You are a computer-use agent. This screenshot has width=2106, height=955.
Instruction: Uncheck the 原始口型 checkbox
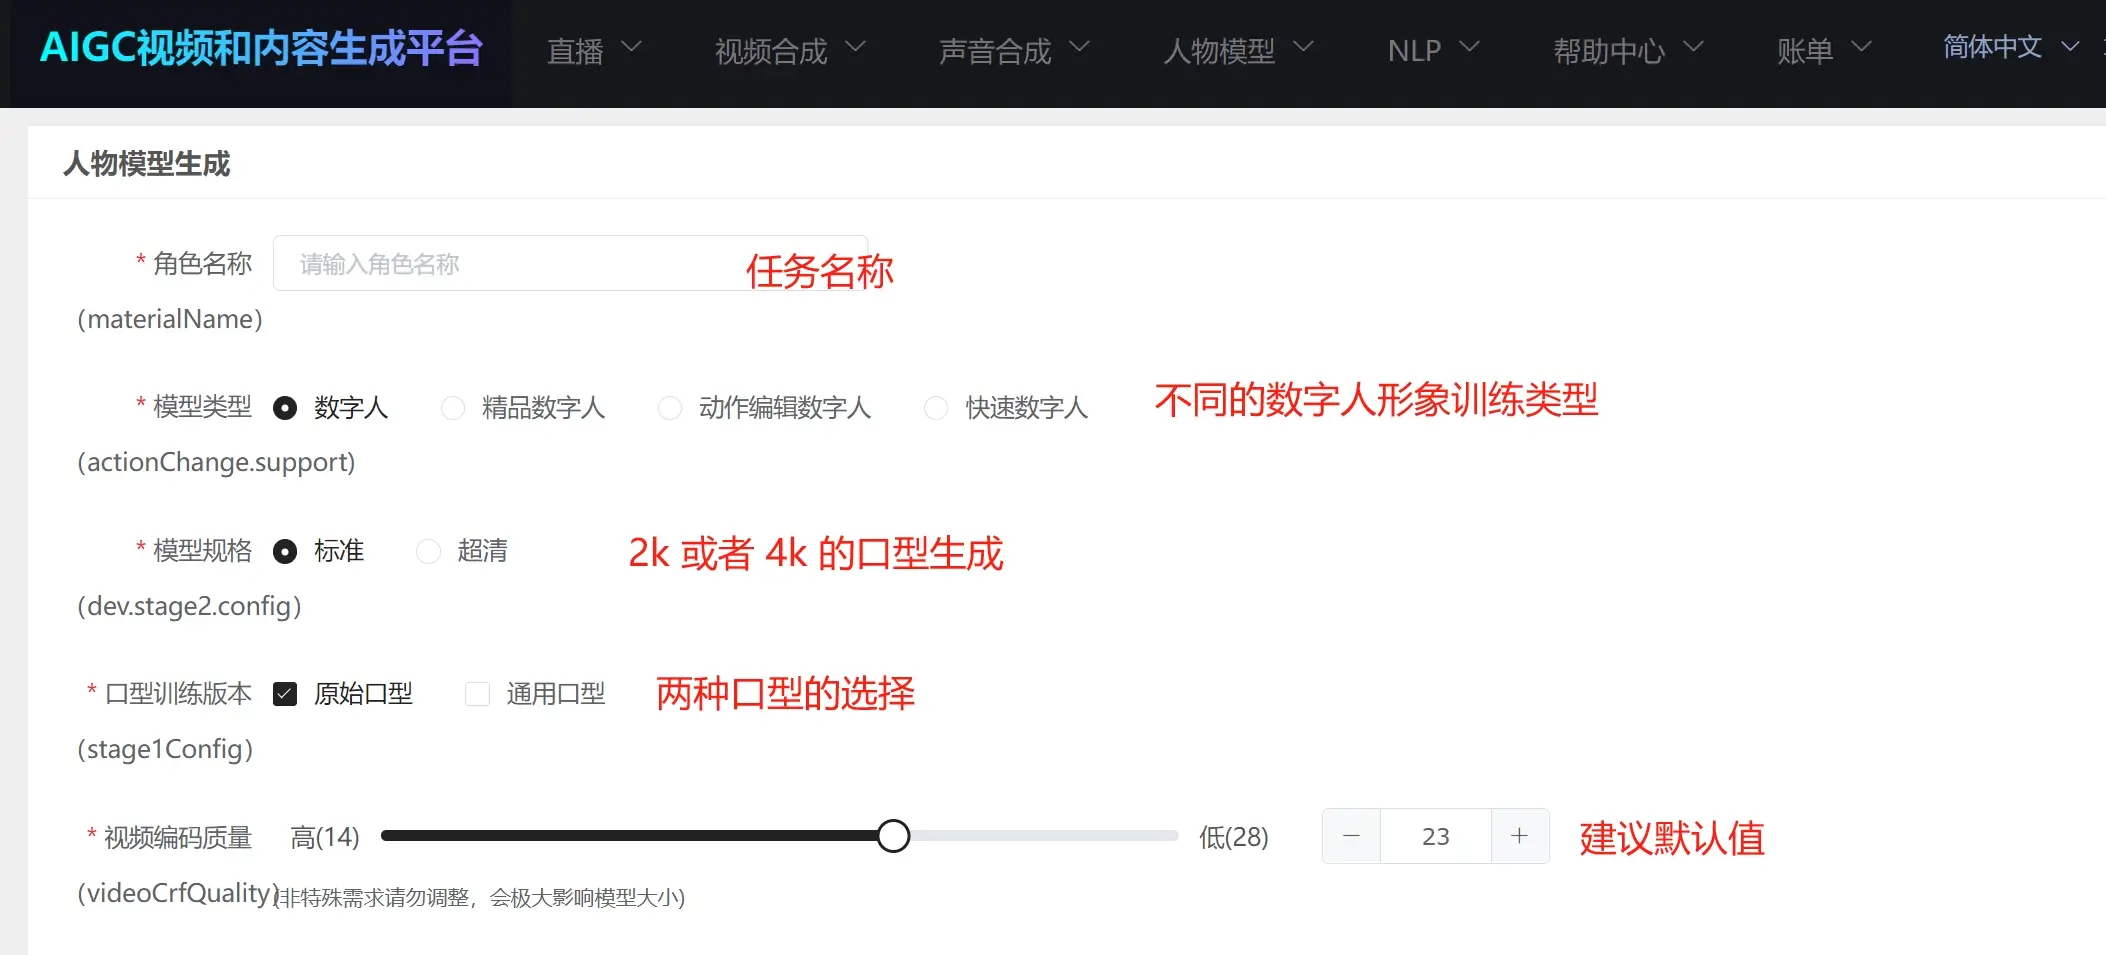pos(285,694)
